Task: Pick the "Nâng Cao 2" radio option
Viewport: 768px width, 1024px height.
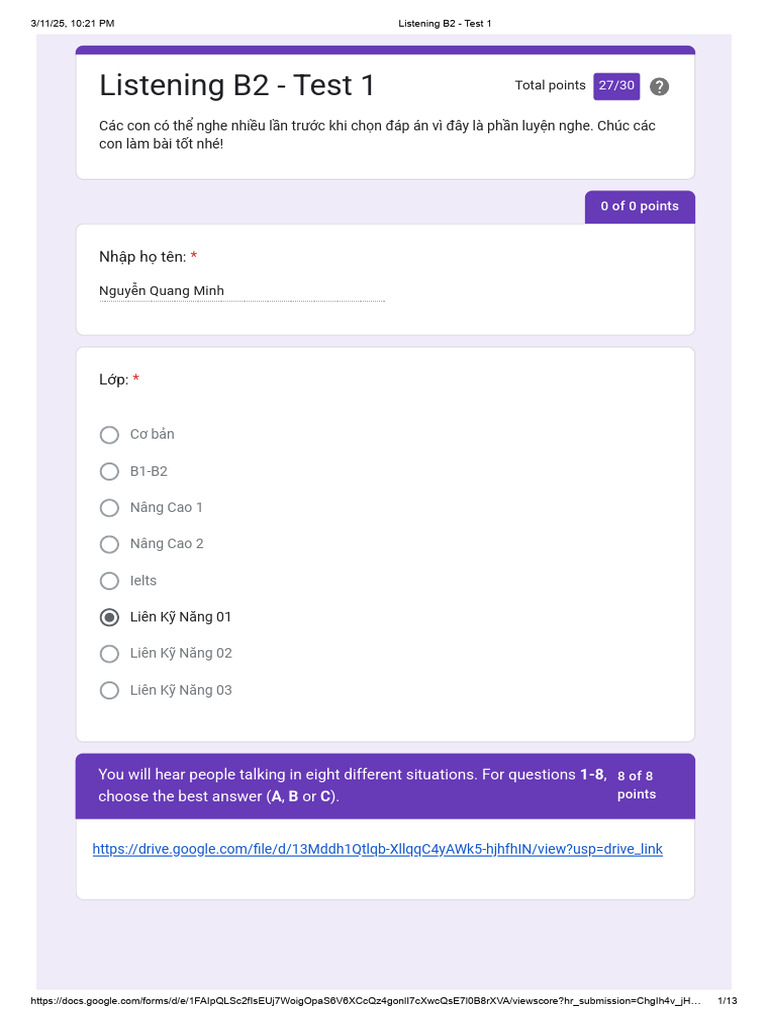Action: [x=110, y=544]
